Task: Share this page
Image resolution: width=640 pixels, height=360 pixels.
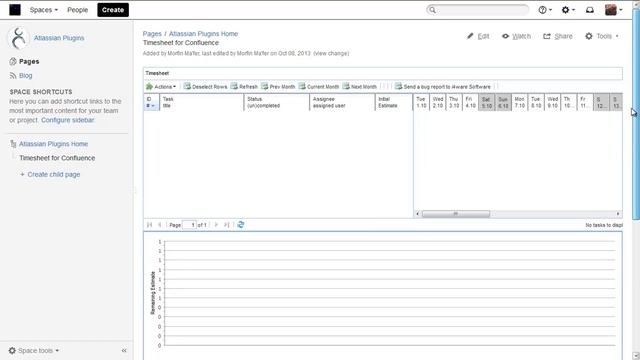Action: click(x=558, y=36)
